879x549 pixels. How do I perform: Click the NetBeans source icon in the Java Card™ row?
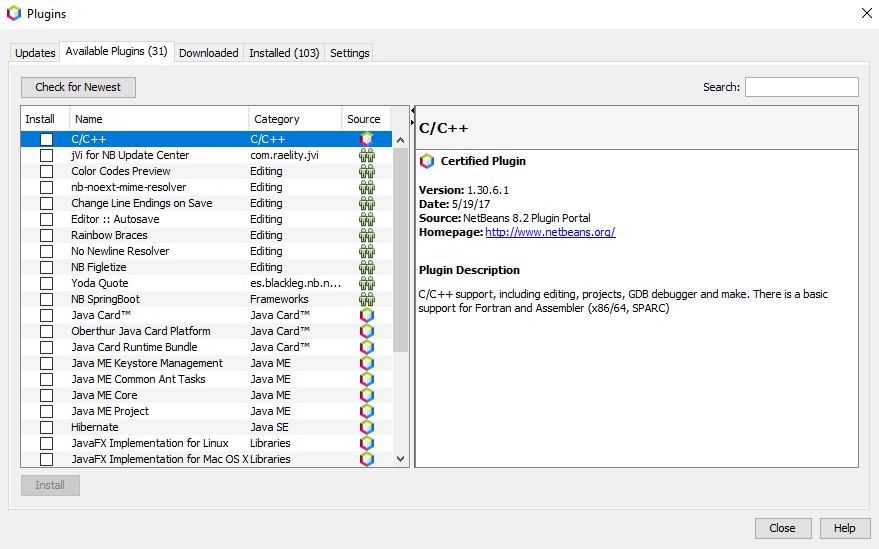click(x=367, y=315)
